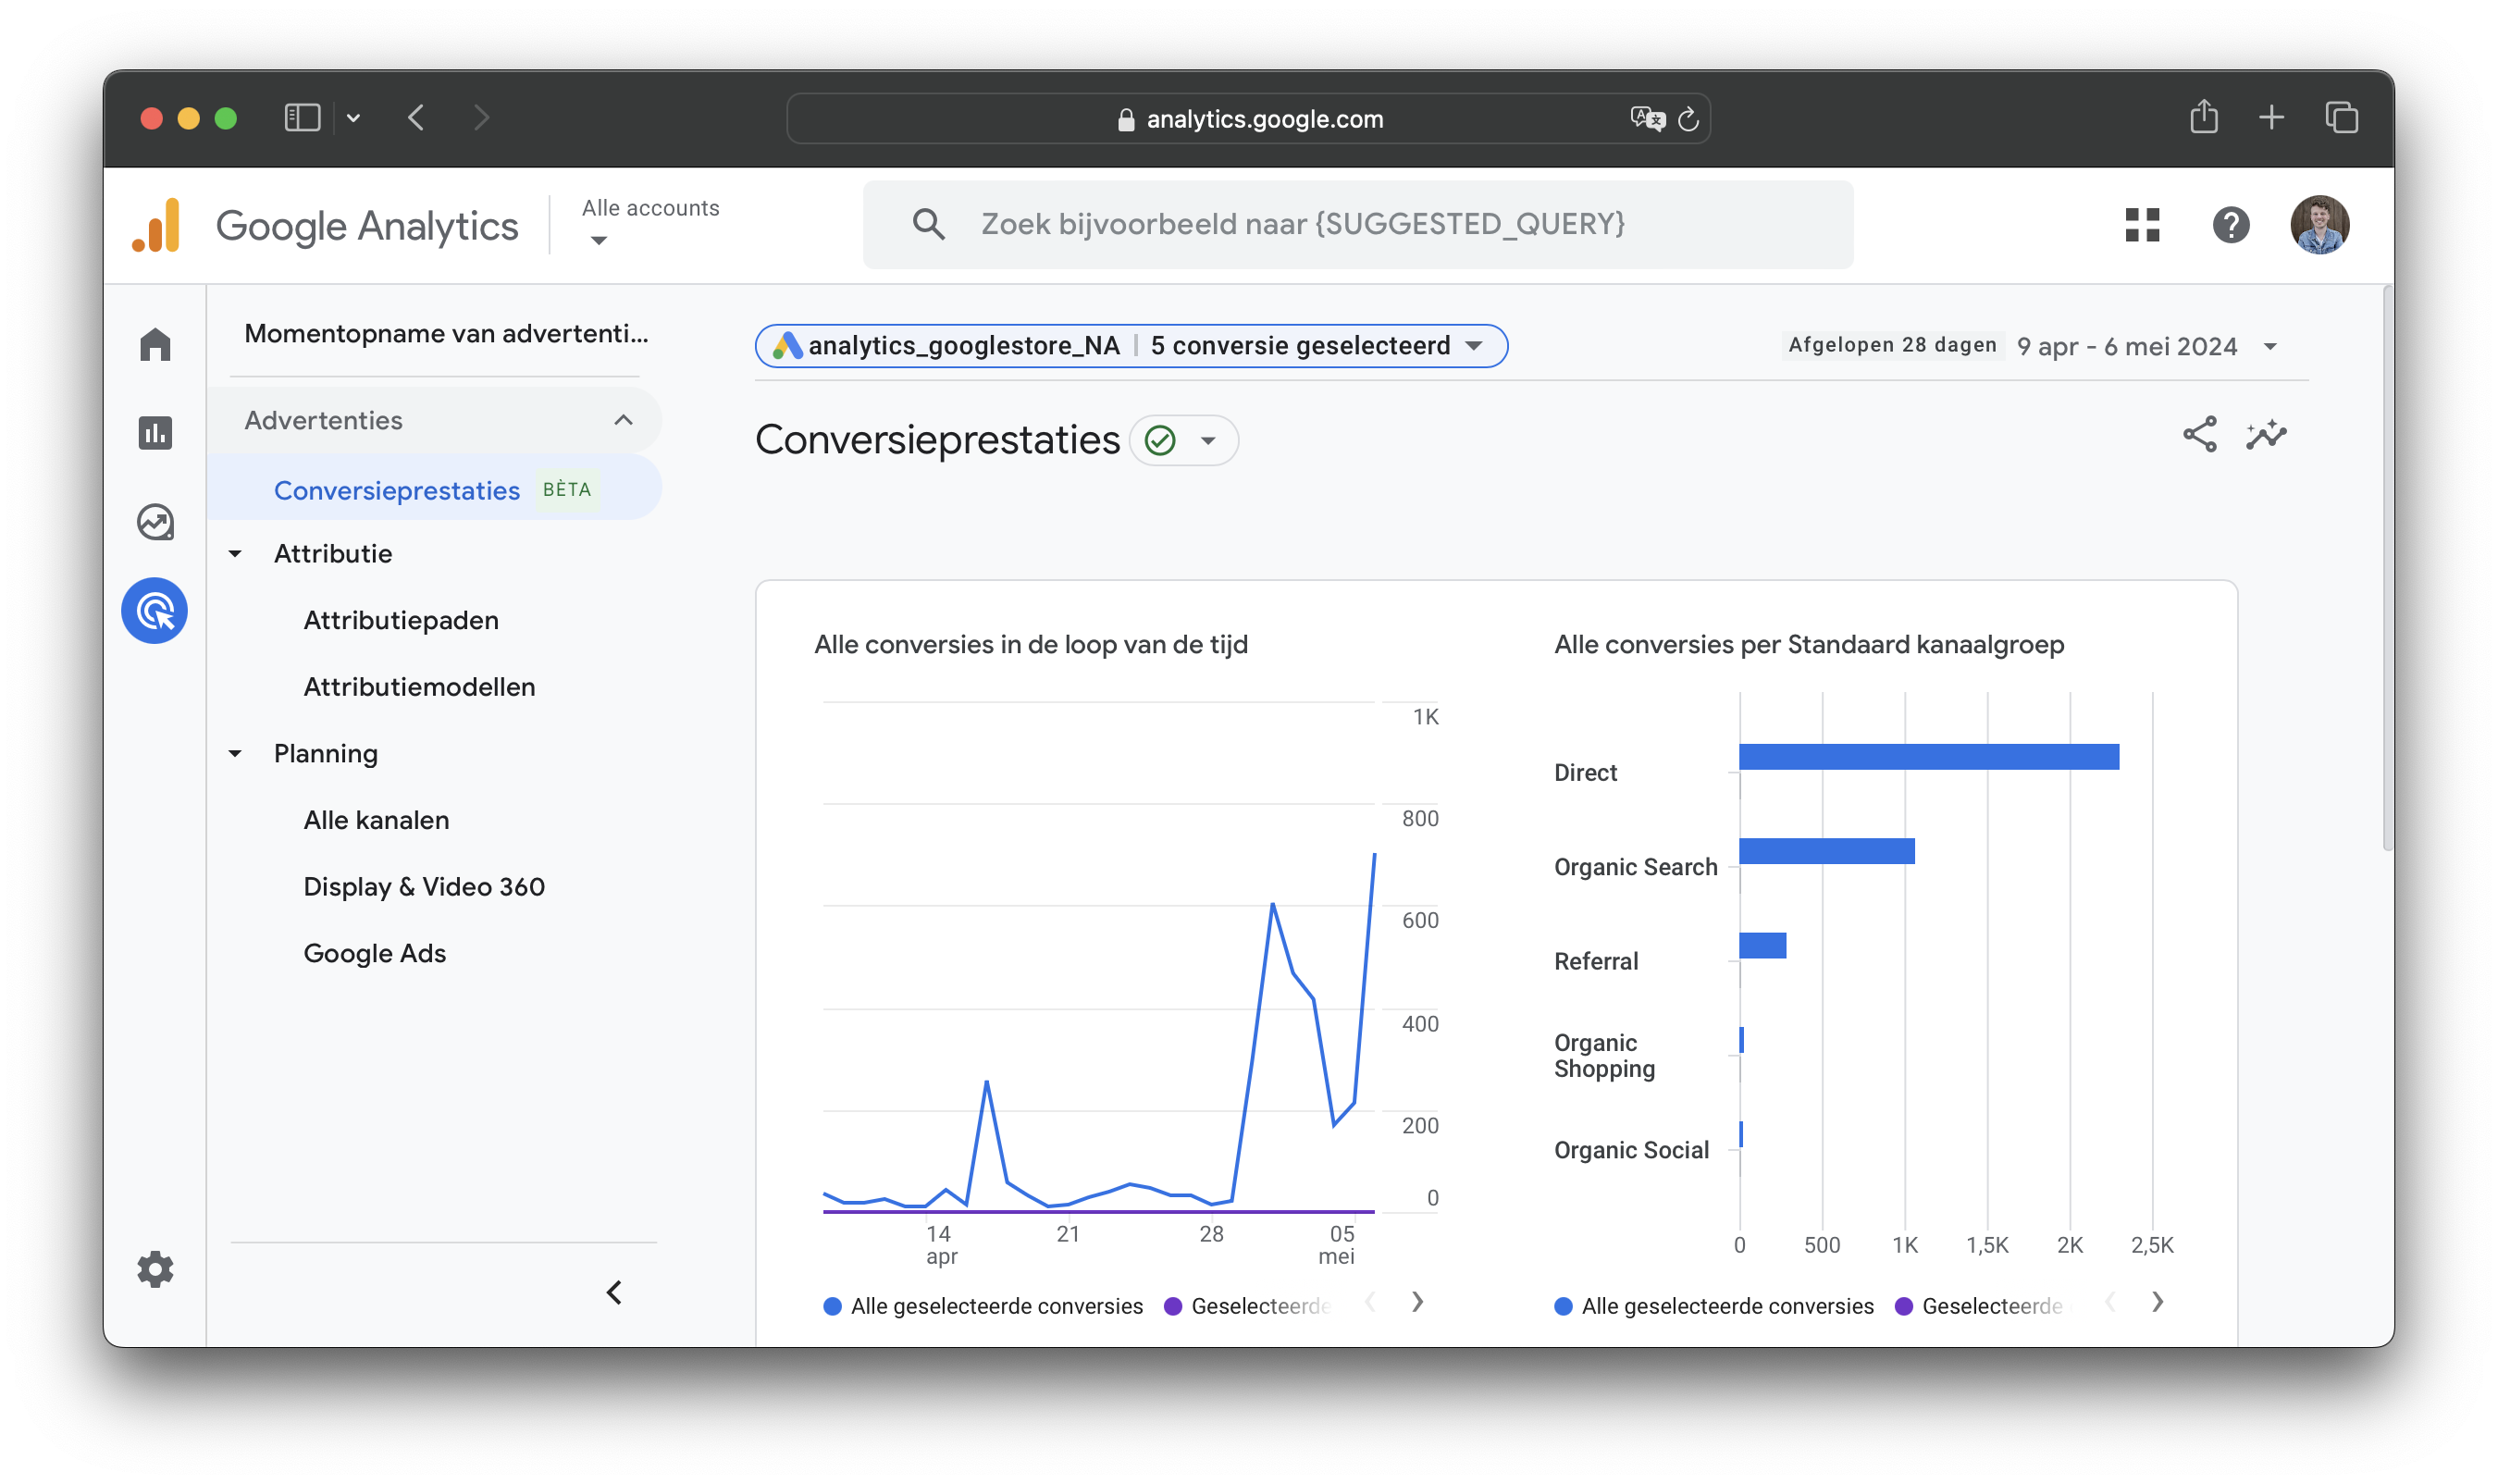Open the Home icon in left rail

[155, 345]
